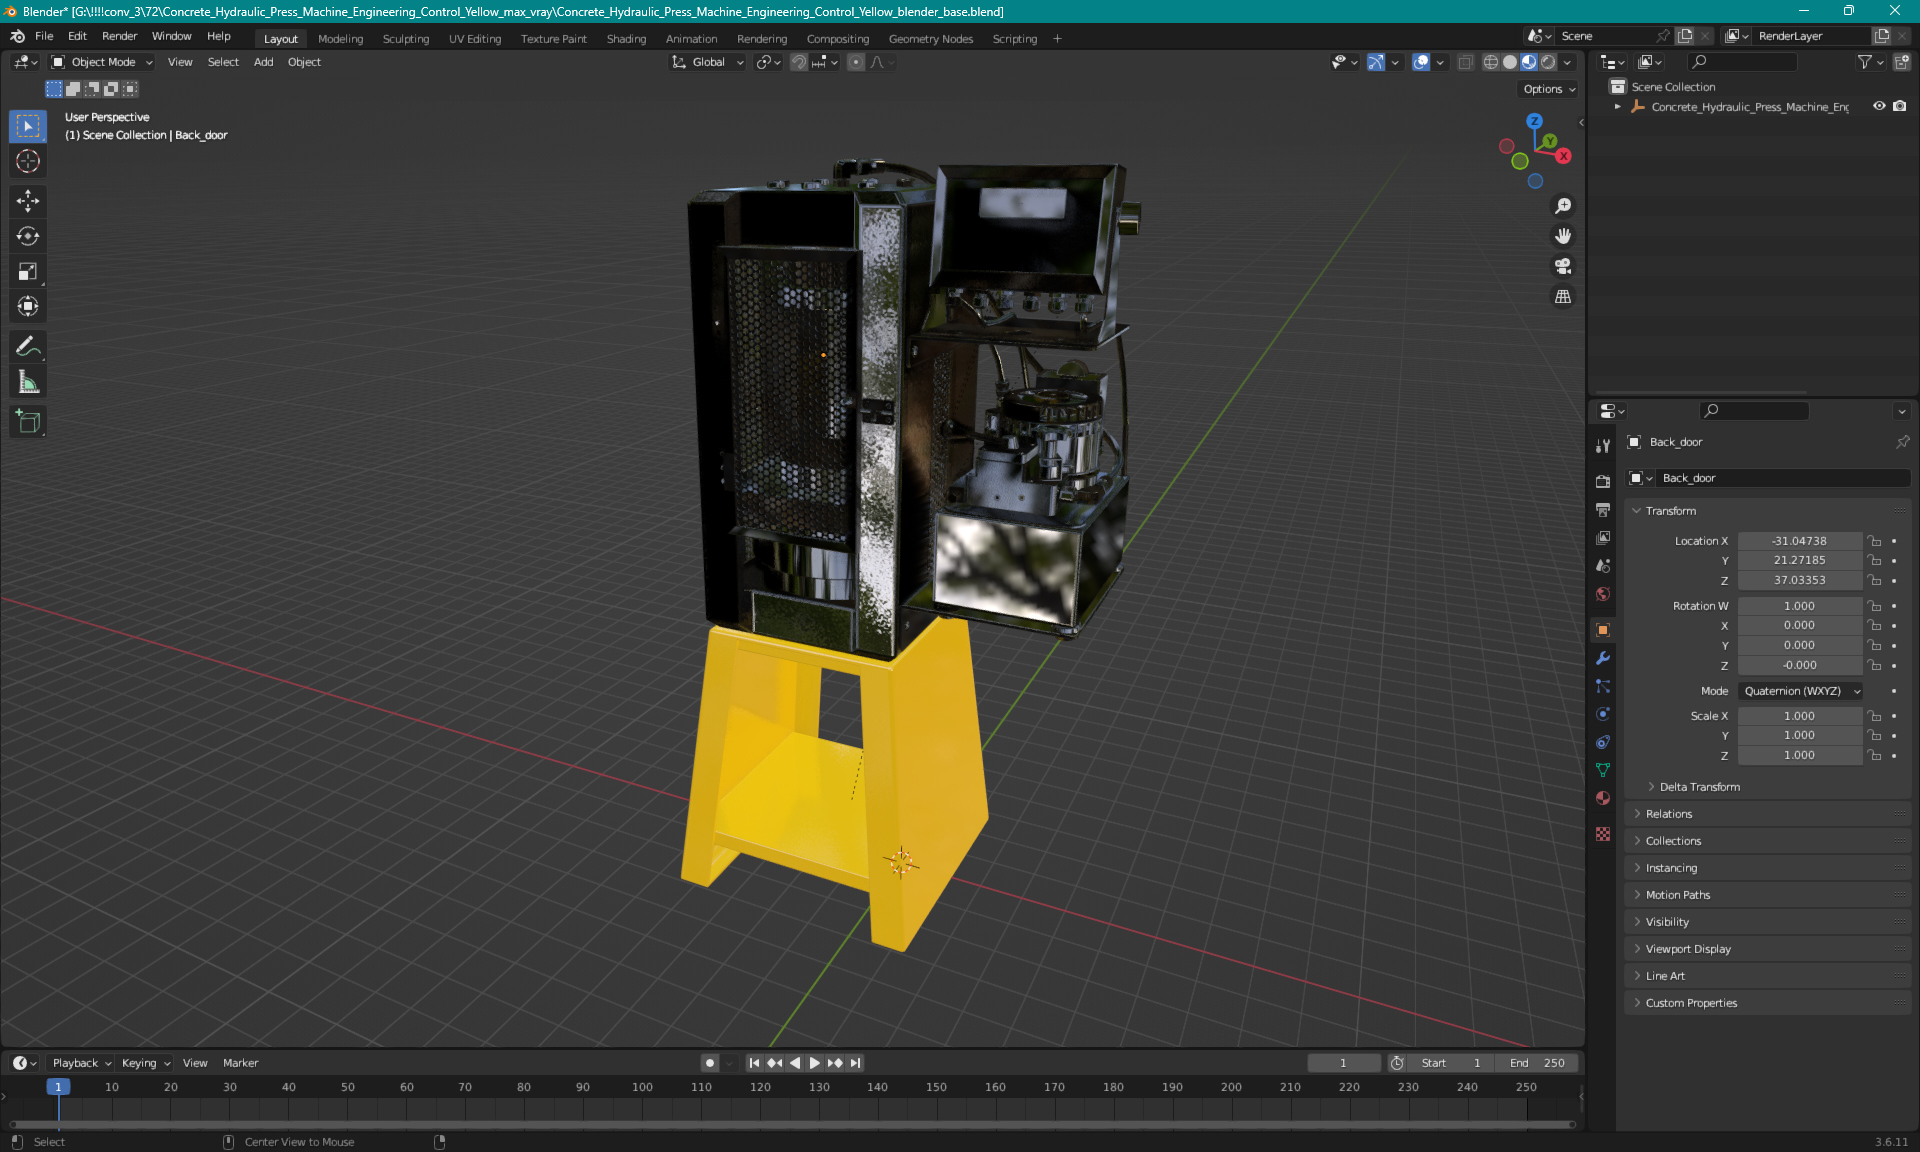
Task: Switch to the Shading workspace tab
Action: coord(626,39)
